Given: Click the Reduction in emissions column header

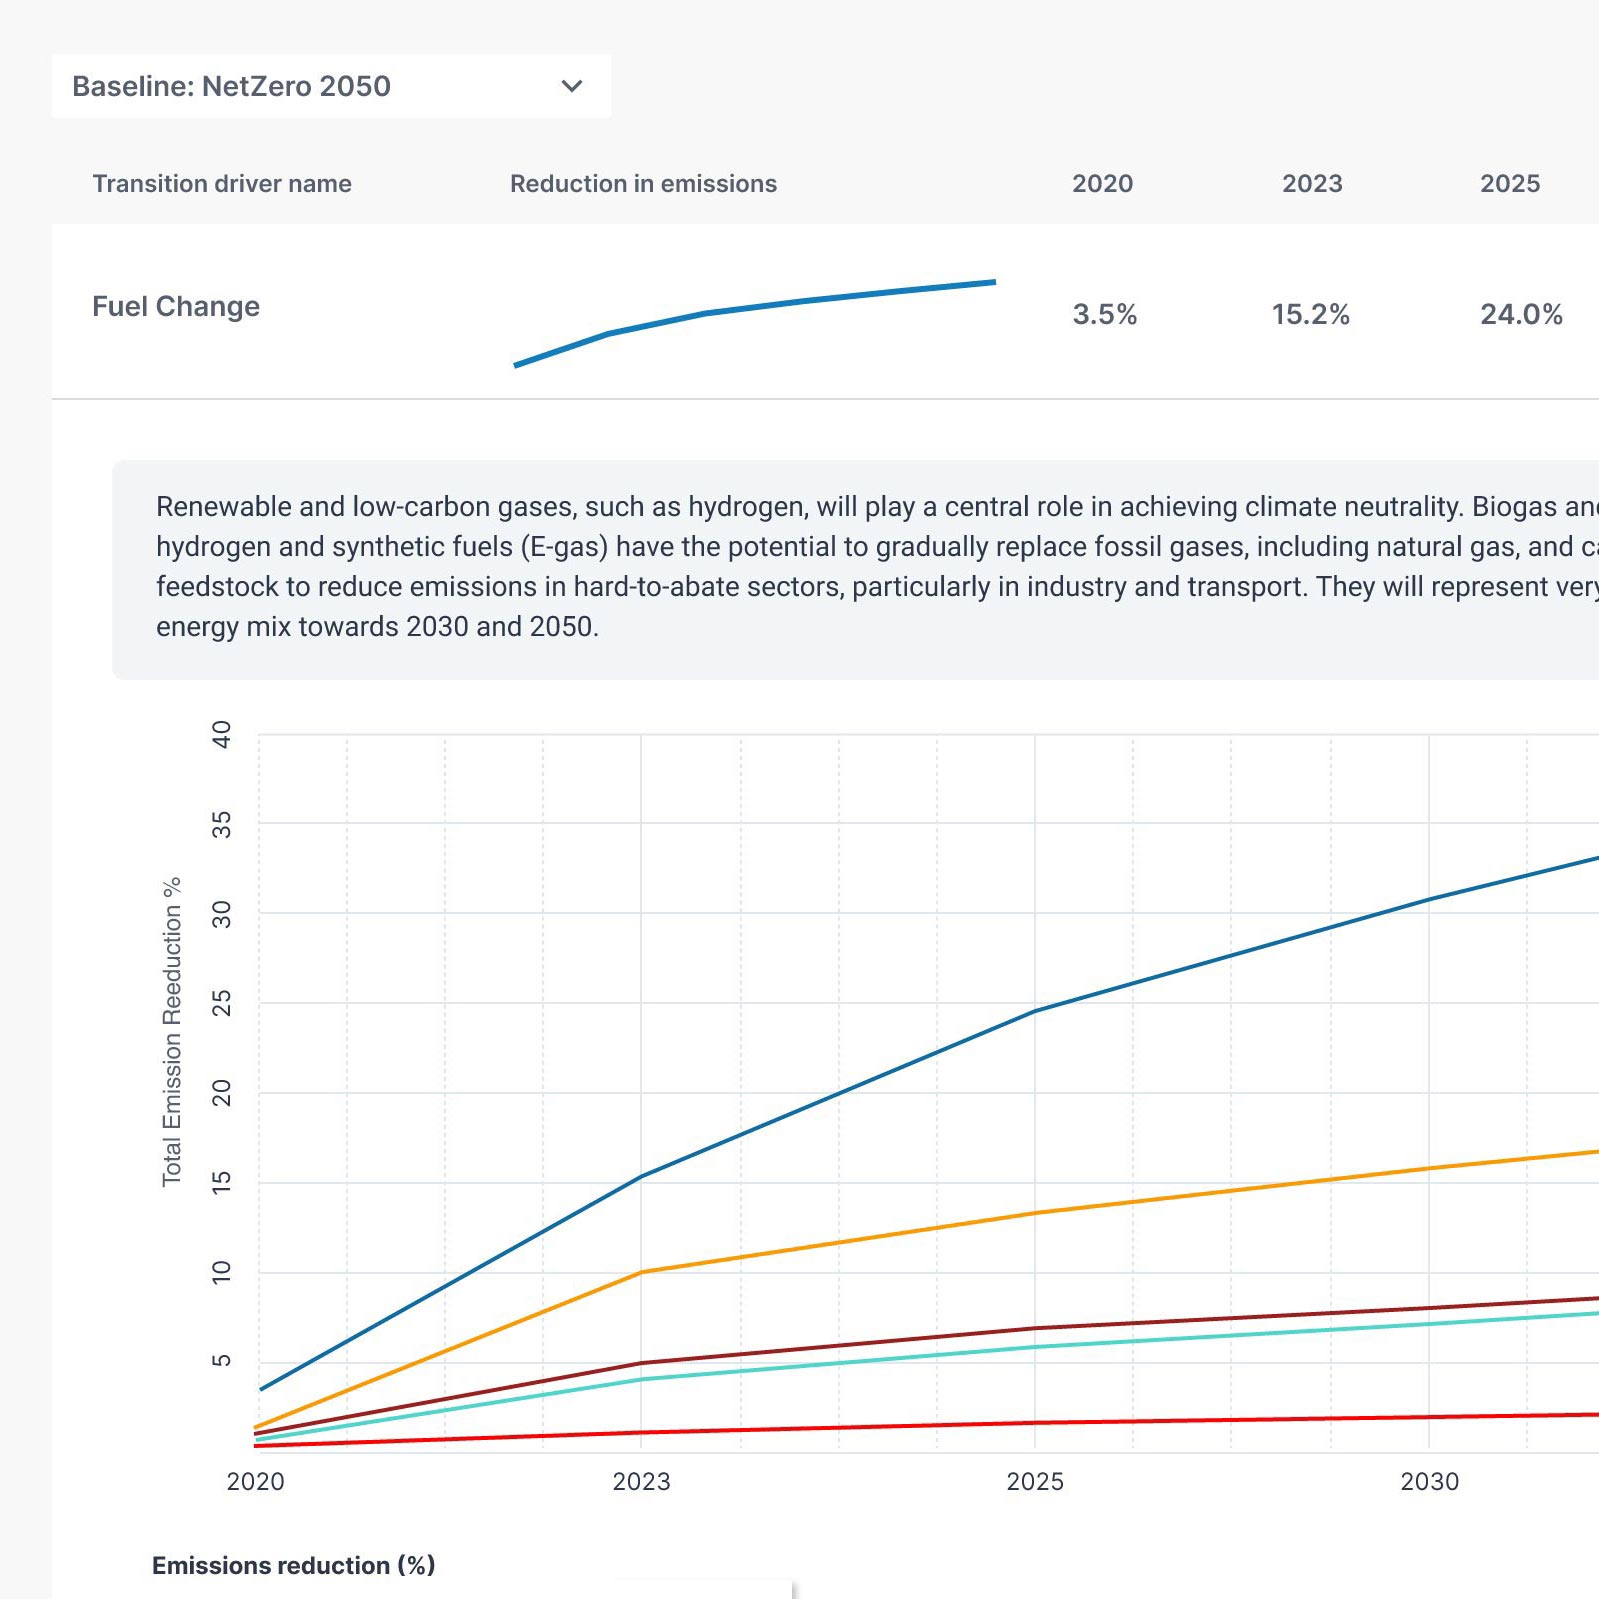Looking at the screenshot, I should click(x=643, y=184).
